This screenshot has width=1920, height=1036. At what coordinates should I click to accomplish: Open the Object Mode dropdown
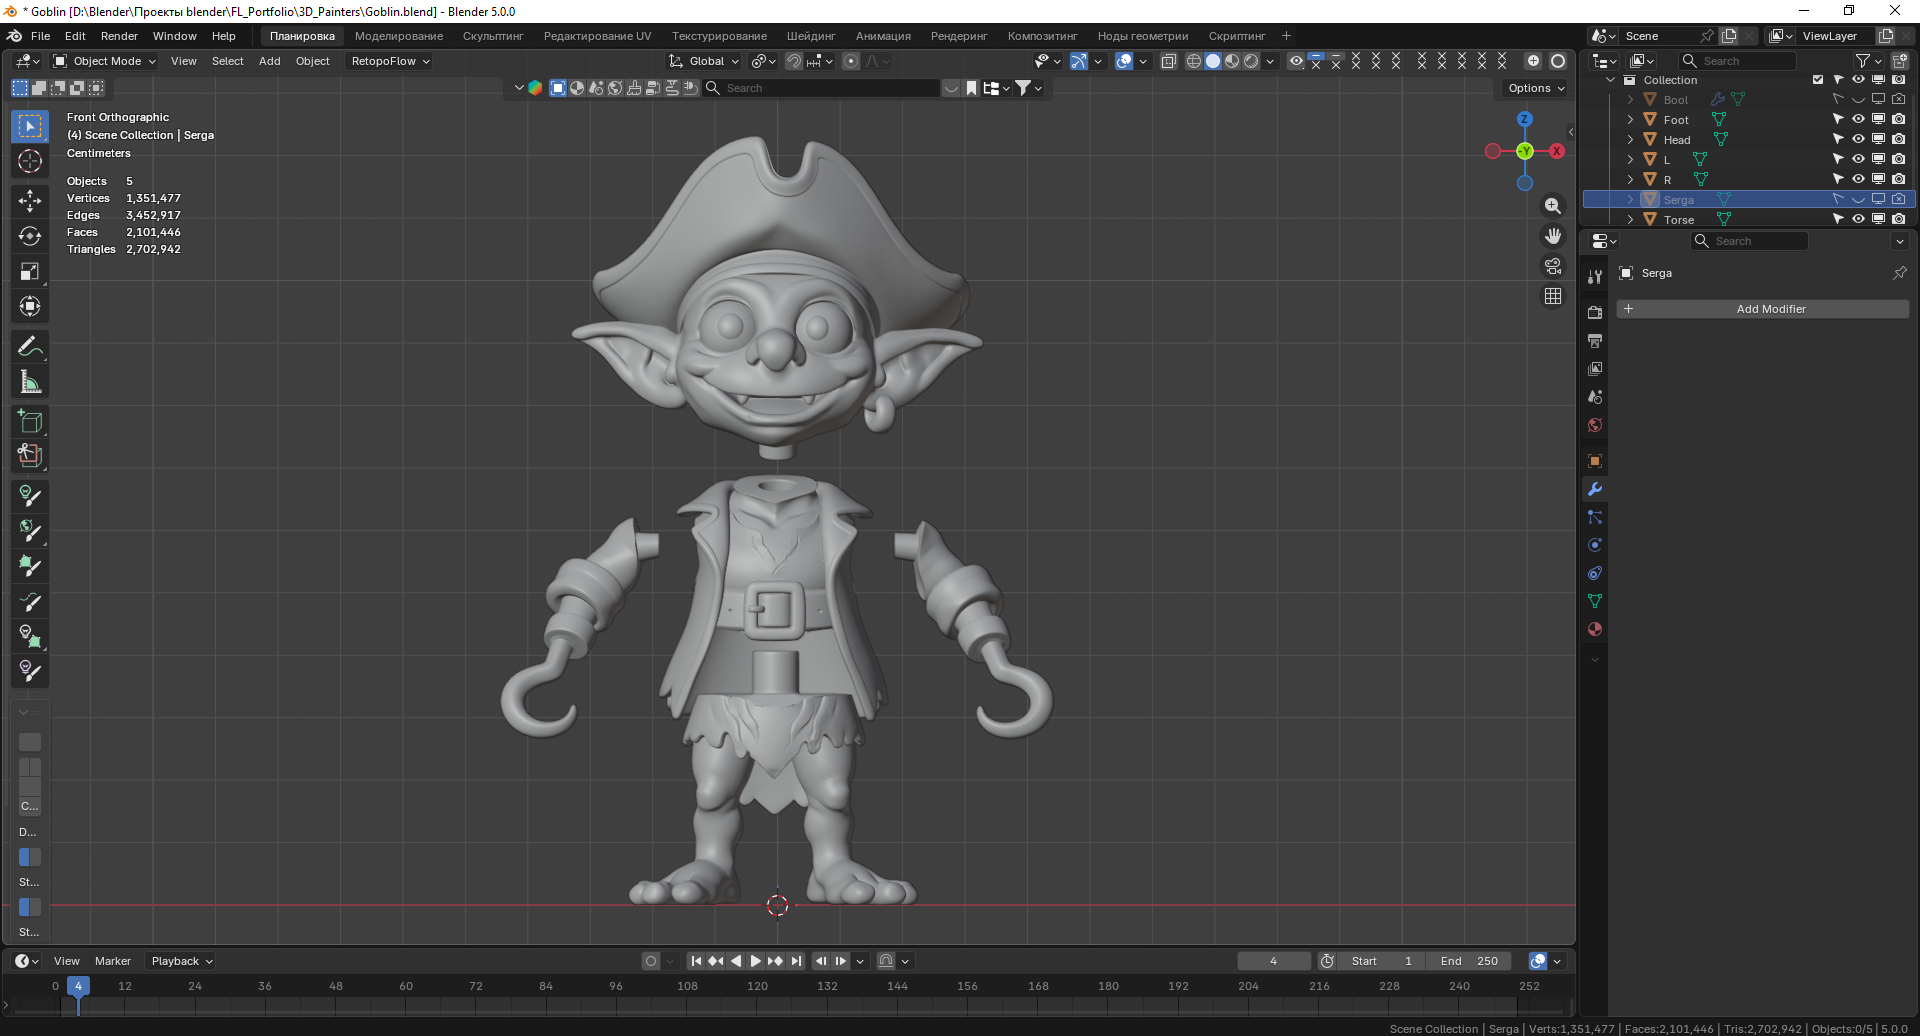[105, 61]
